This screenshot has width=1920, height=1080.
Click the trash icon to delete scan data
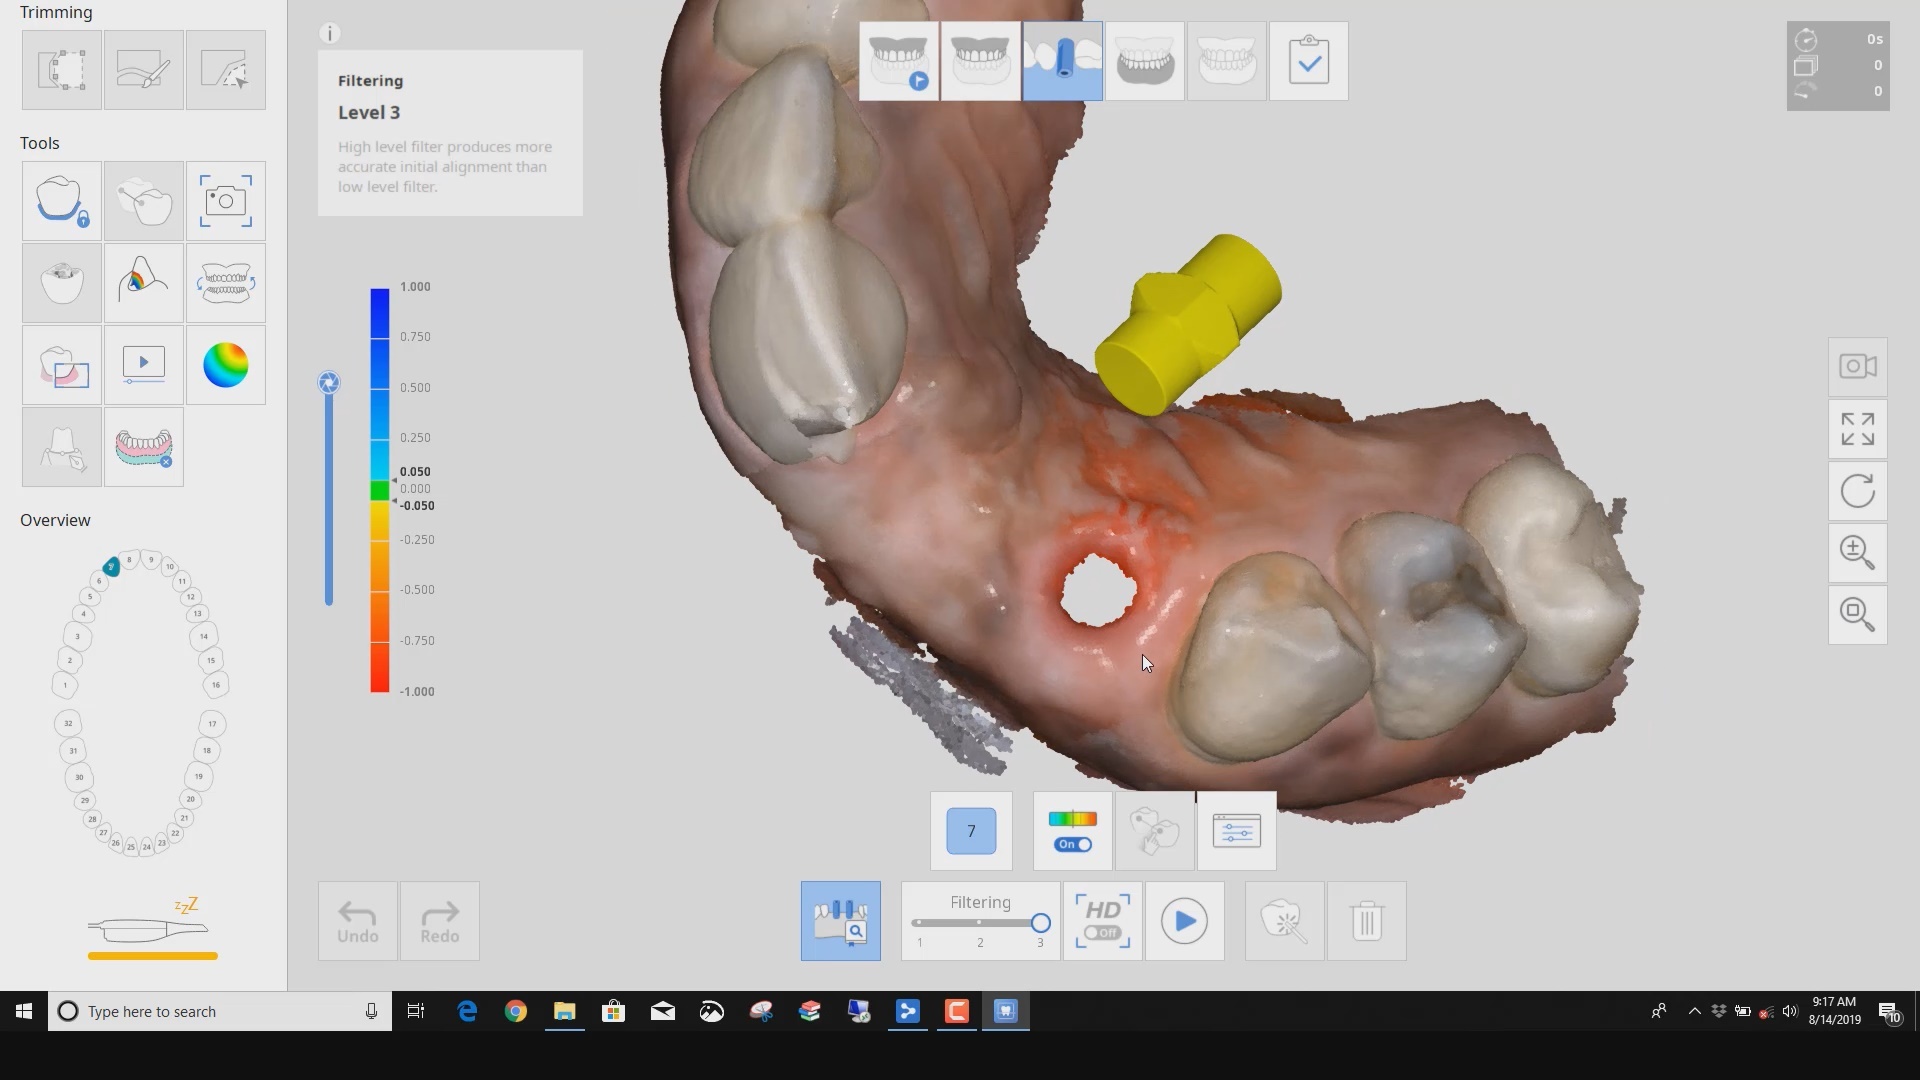coord(1367,920)
